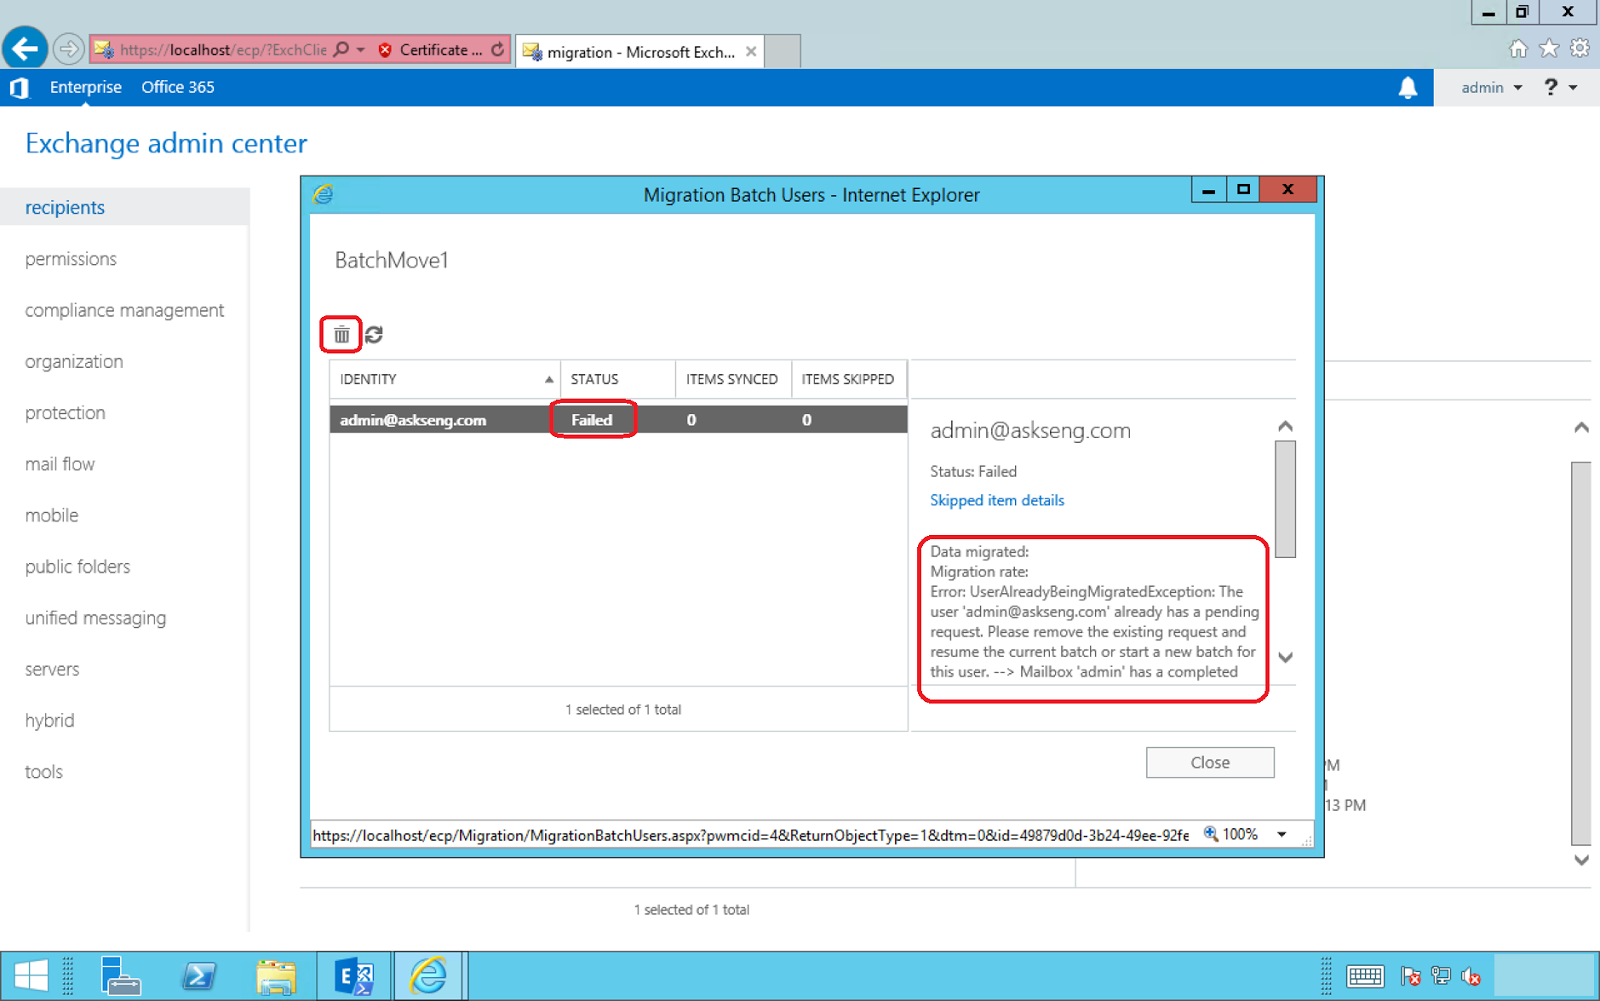Sort by the IDENTITY column arrow
This screenshot has width=1600, height=1001.
[x=548, y=379]
